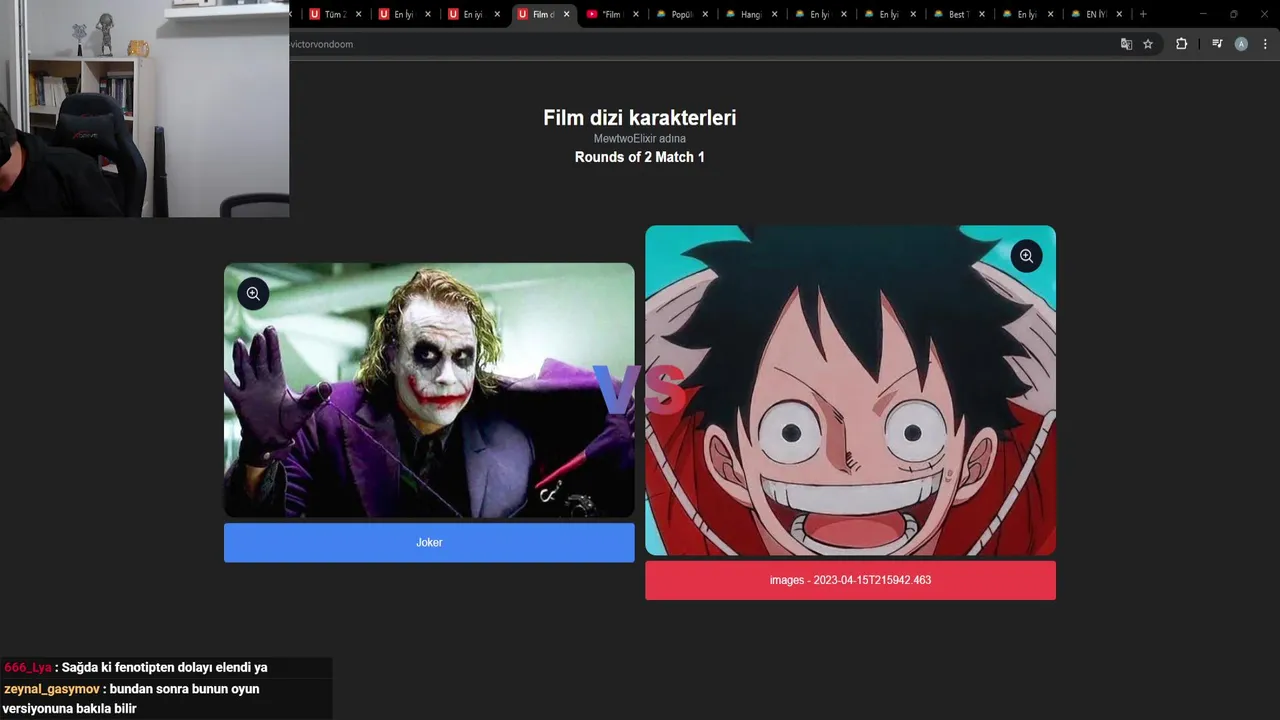Magnify the Joker image with its zoom icon
This screenshot has height=720, width=1280.
(x=253, y=294)
